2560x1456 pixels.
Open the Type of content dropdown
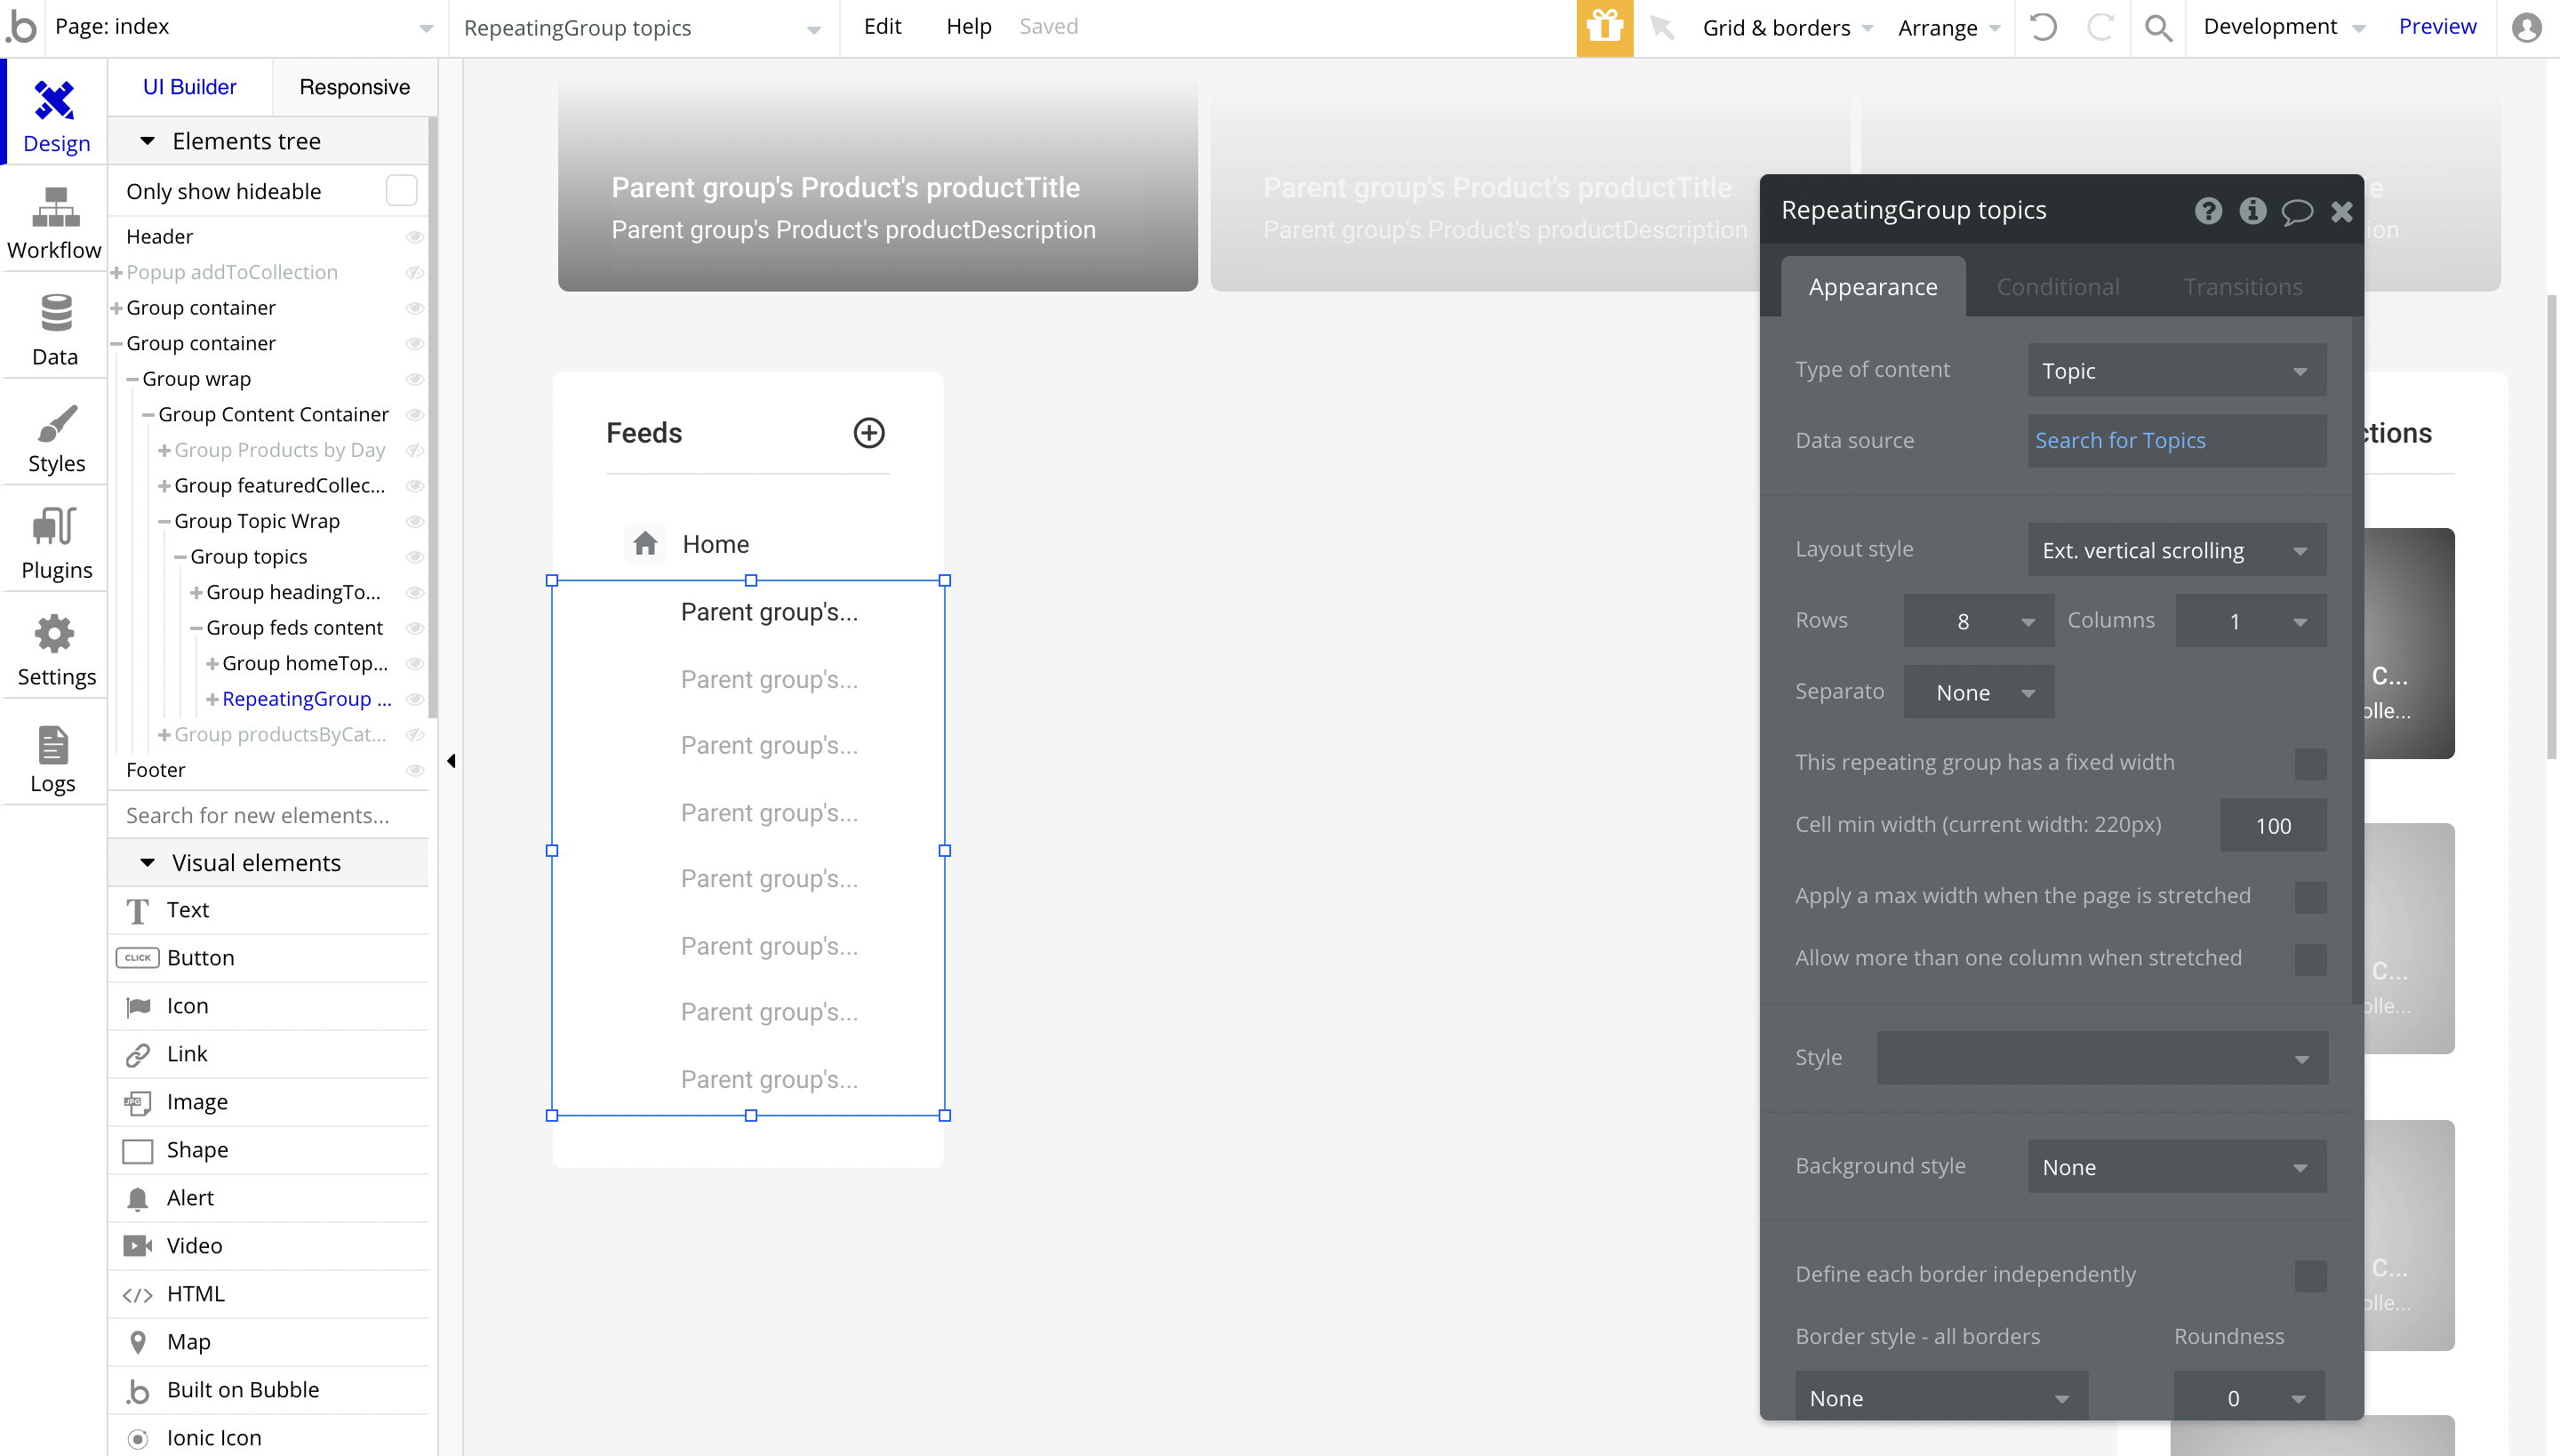(x=2176, y=371)
